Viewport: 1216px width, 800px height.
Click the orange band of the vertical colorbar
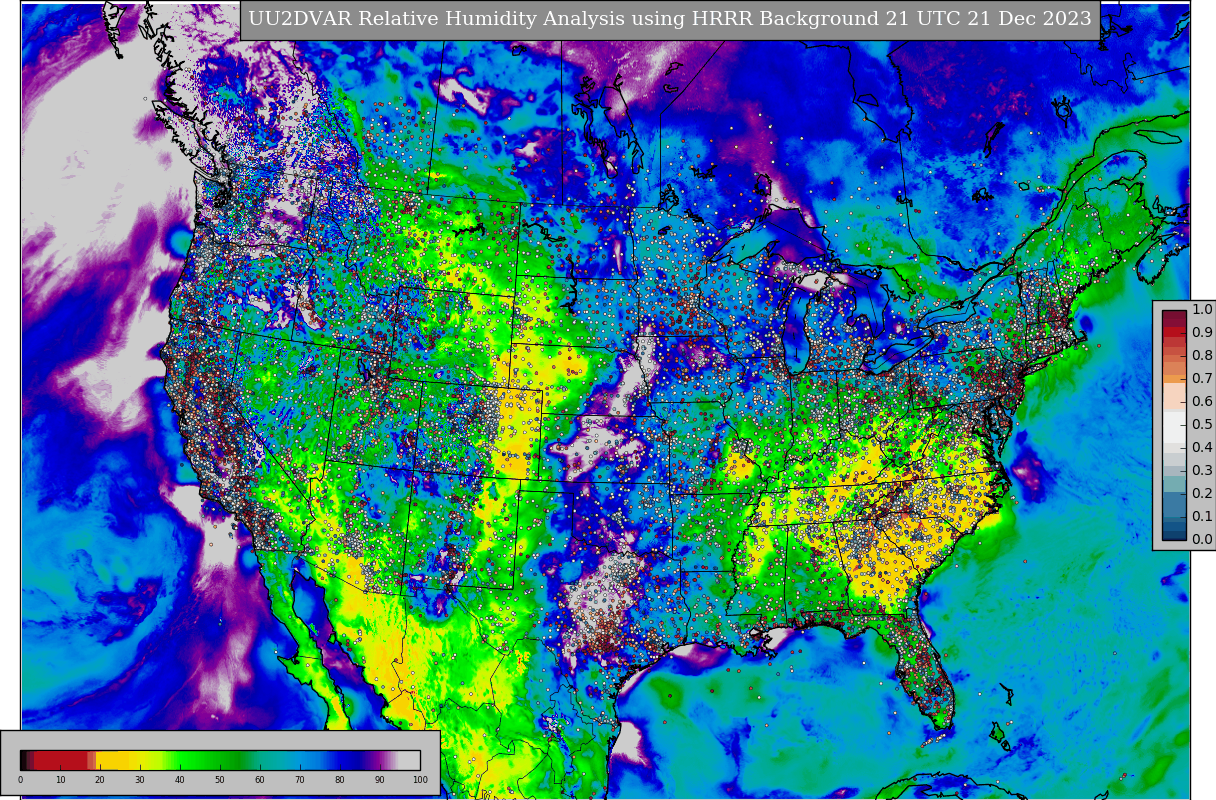click(1174, 378)
